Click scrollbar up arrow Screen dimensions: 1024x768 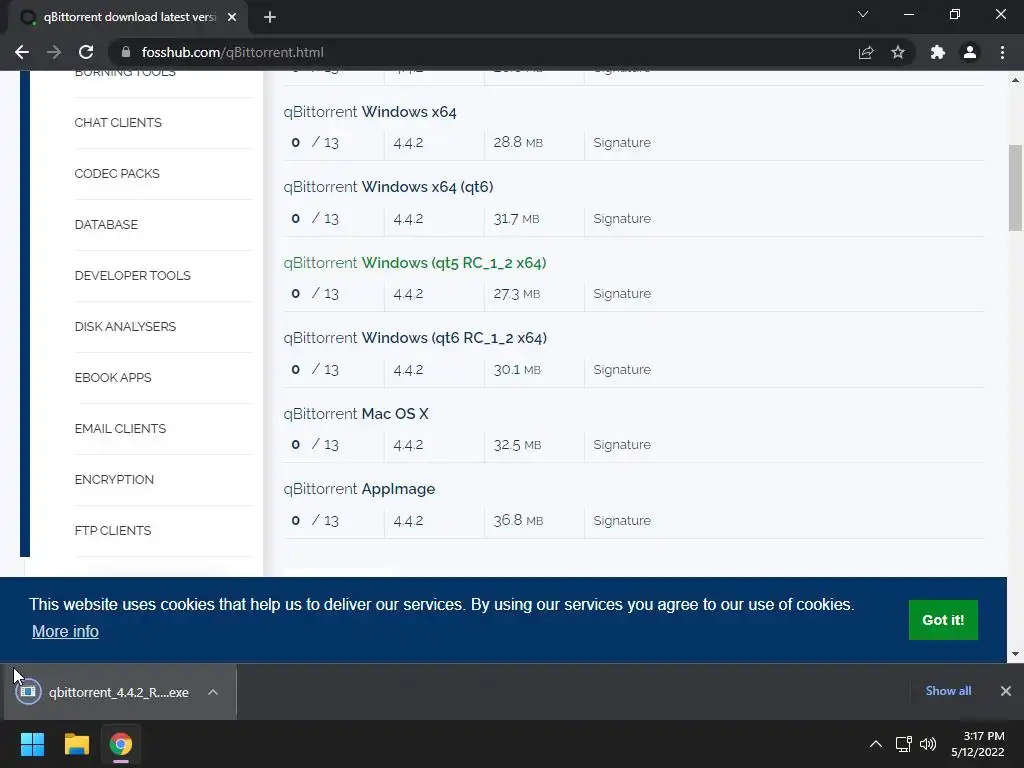[x=1015, y=80]
